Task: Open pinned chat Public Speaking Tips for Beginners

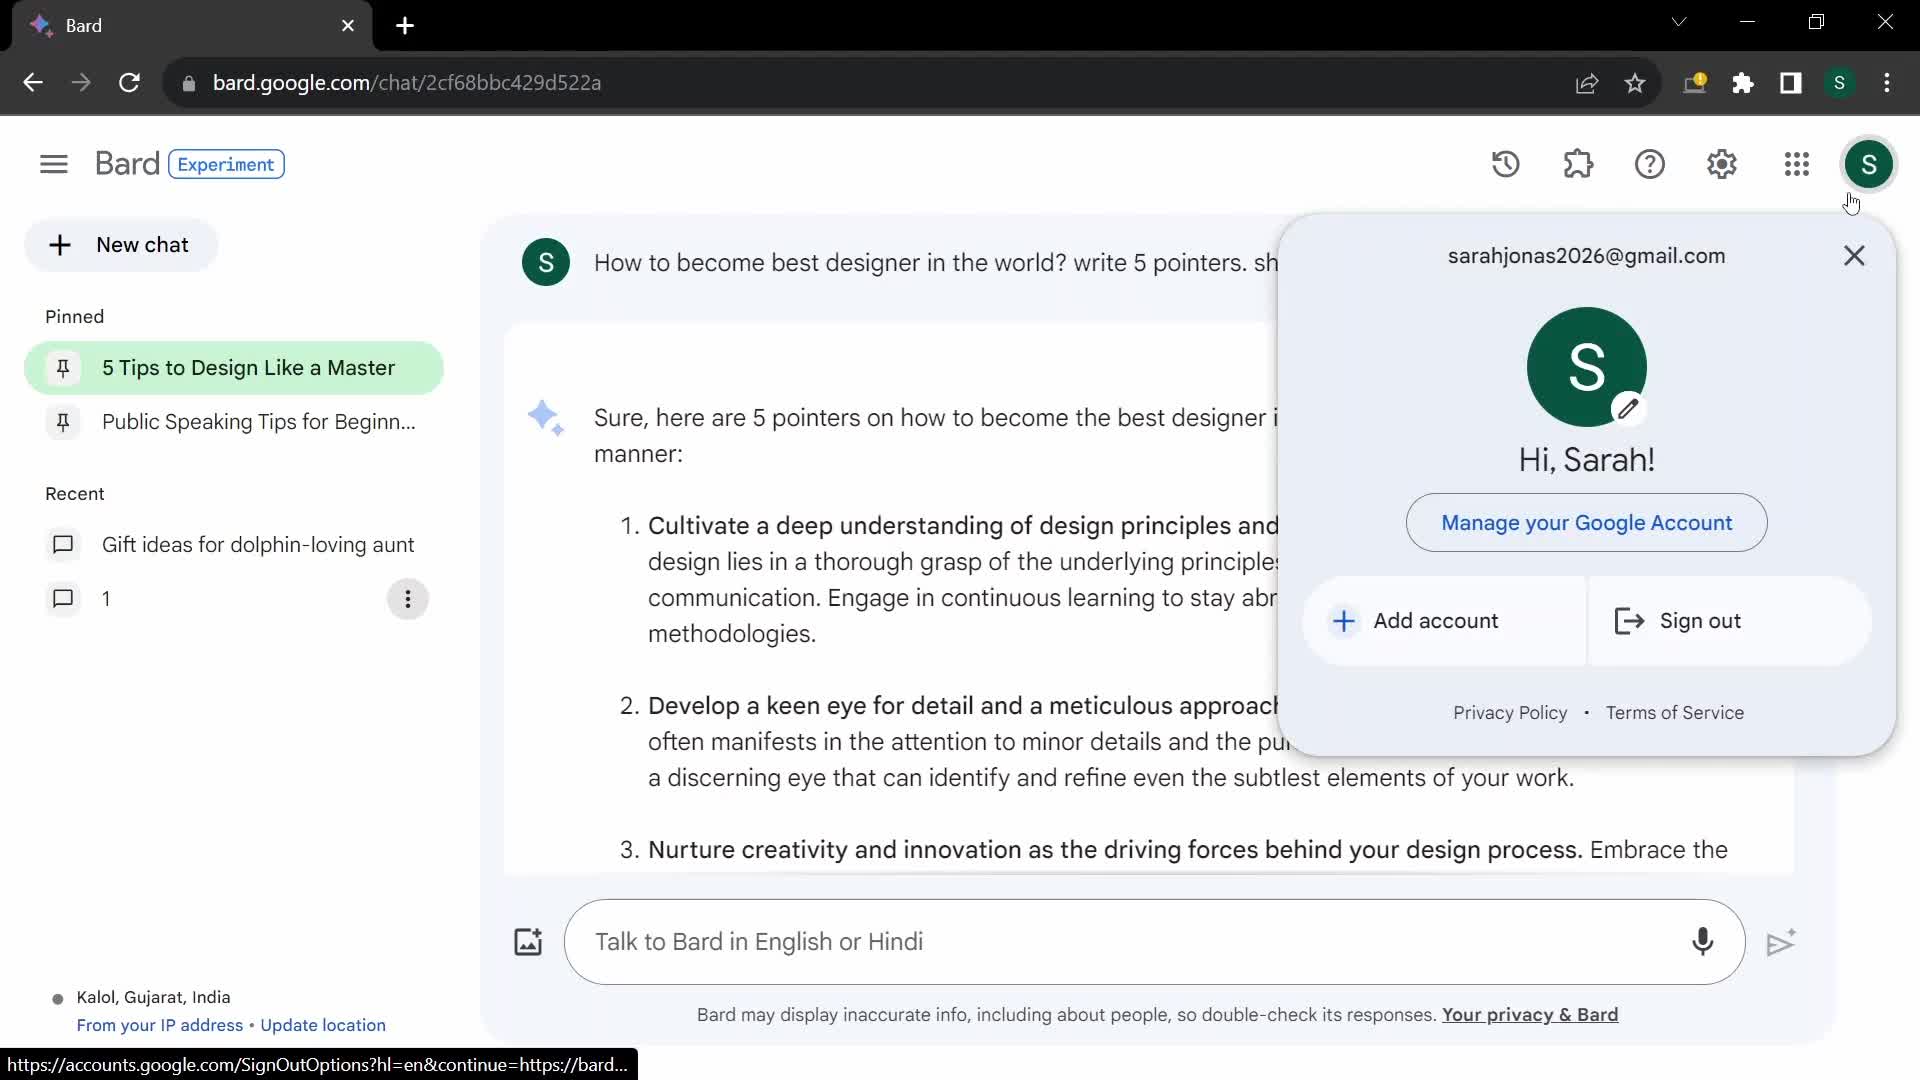Action: [x=234, y=422]
